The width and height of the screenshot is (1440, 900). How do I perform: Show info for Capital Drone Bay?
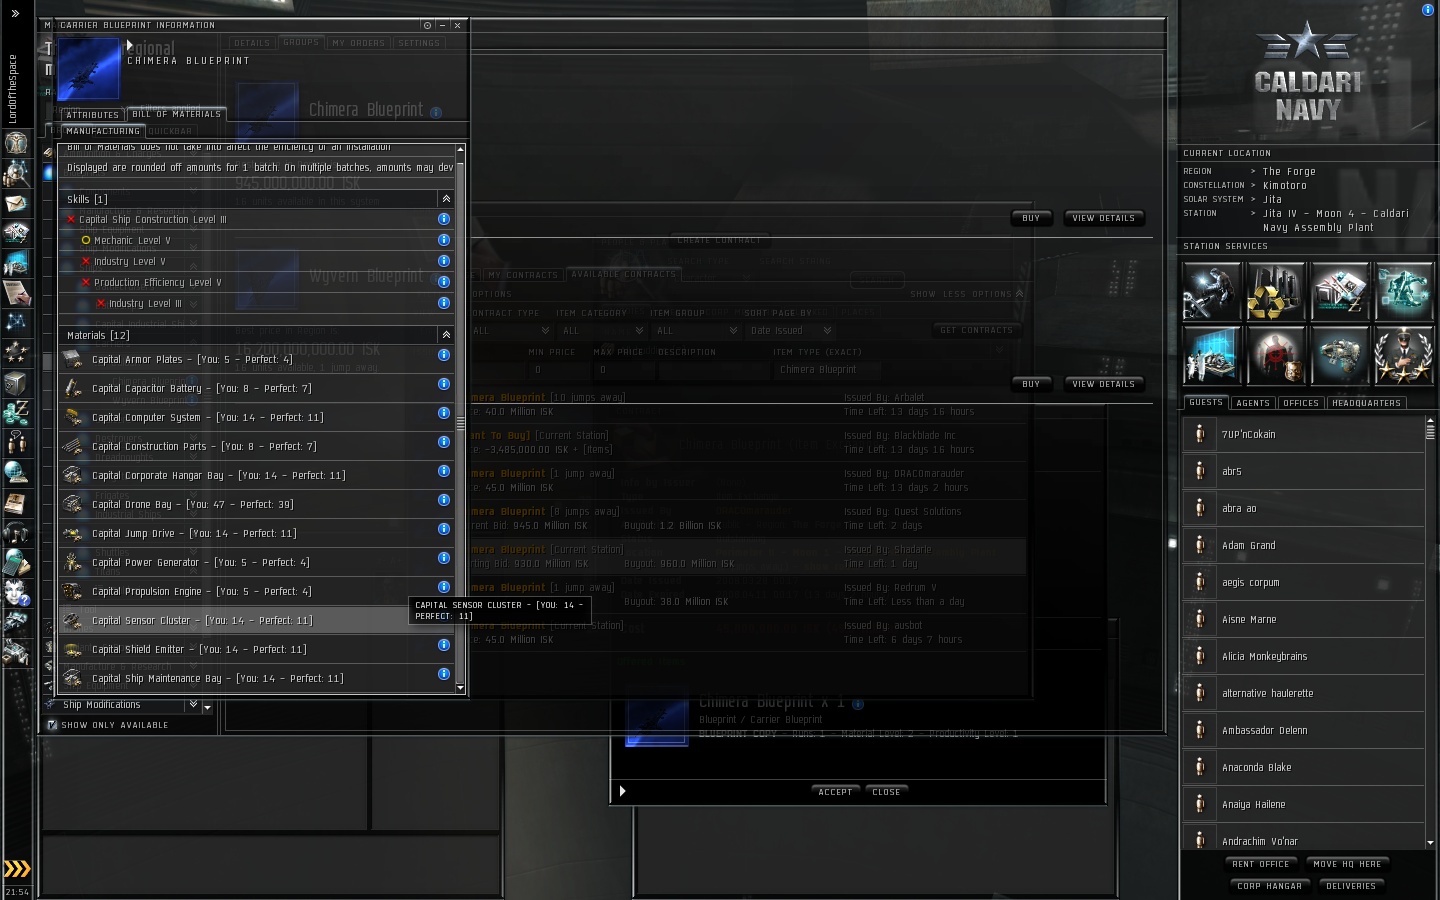tap(444, 500)
